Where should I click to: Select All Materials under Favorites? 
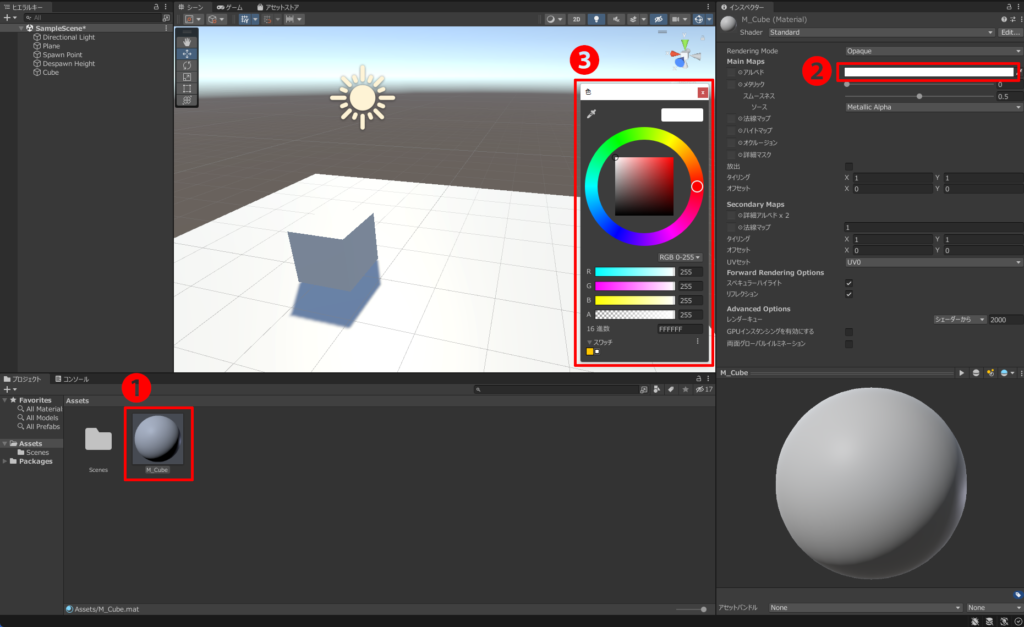42,408
